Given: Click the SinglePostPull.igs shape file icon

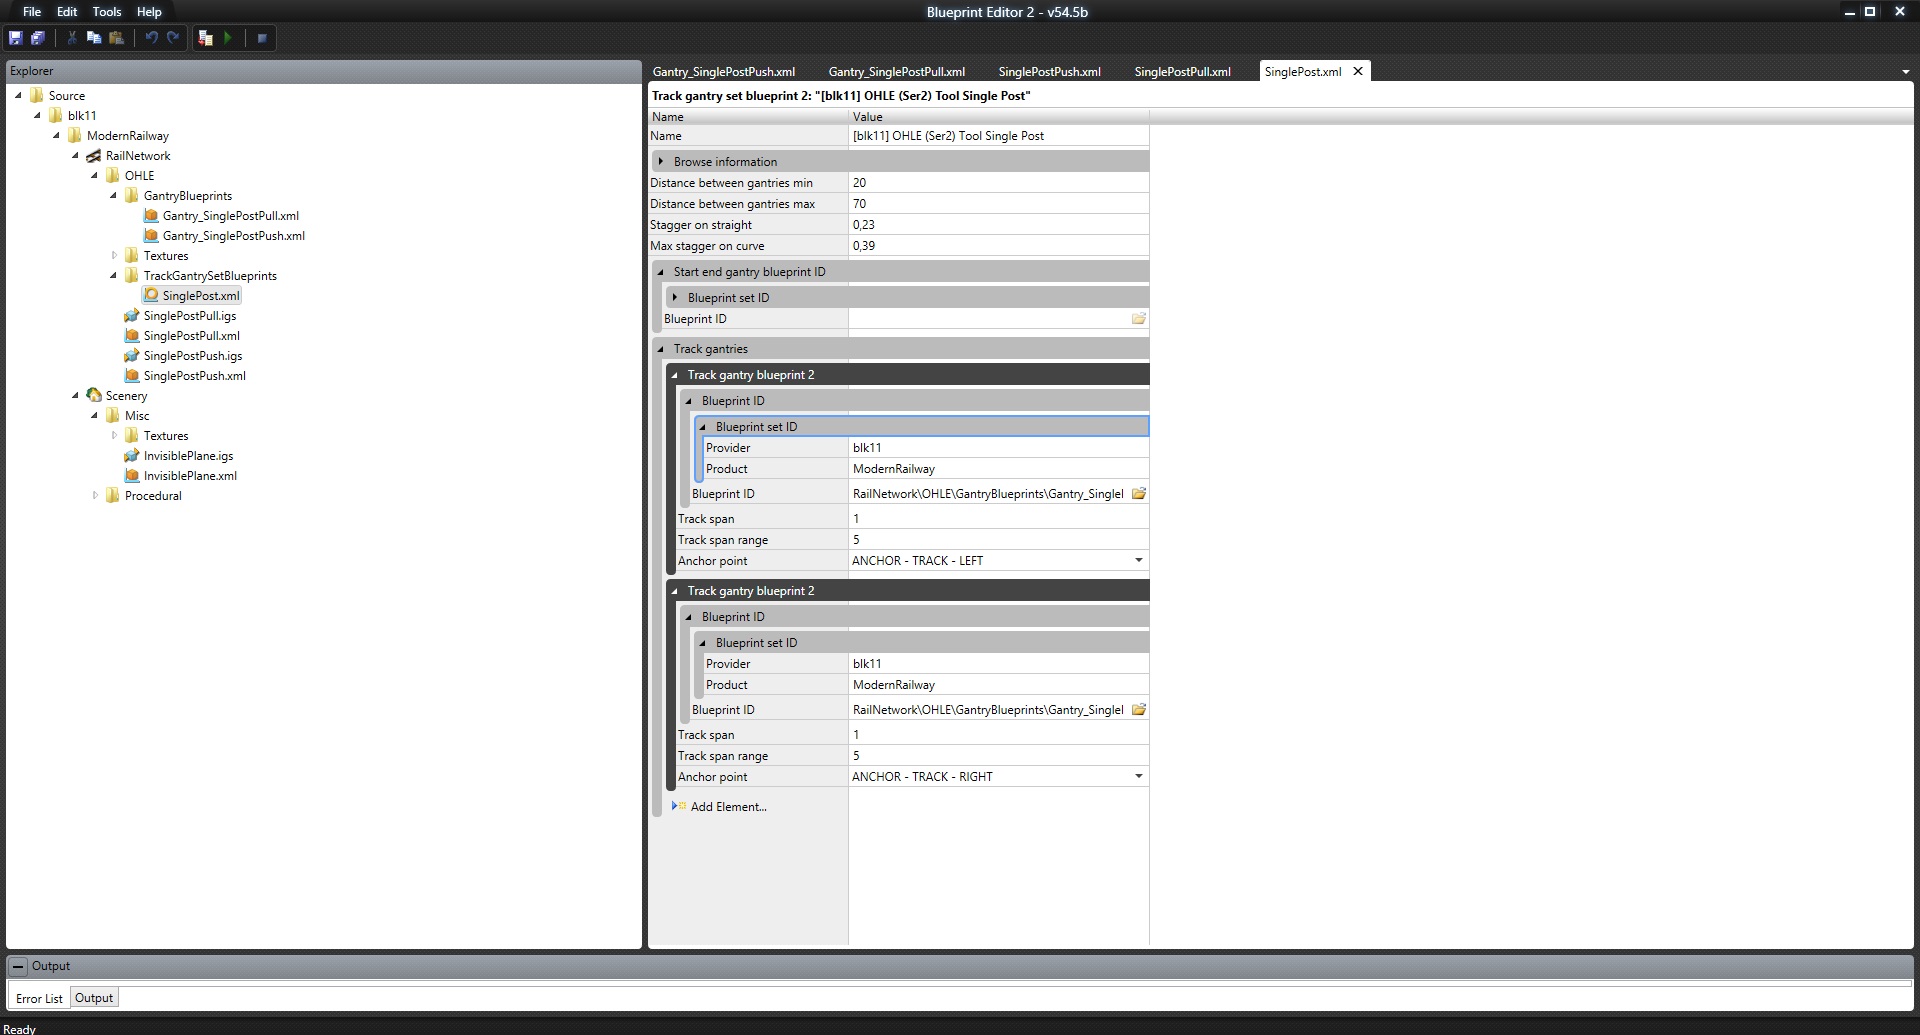Looking at the screenshot, I should (132, 316).
